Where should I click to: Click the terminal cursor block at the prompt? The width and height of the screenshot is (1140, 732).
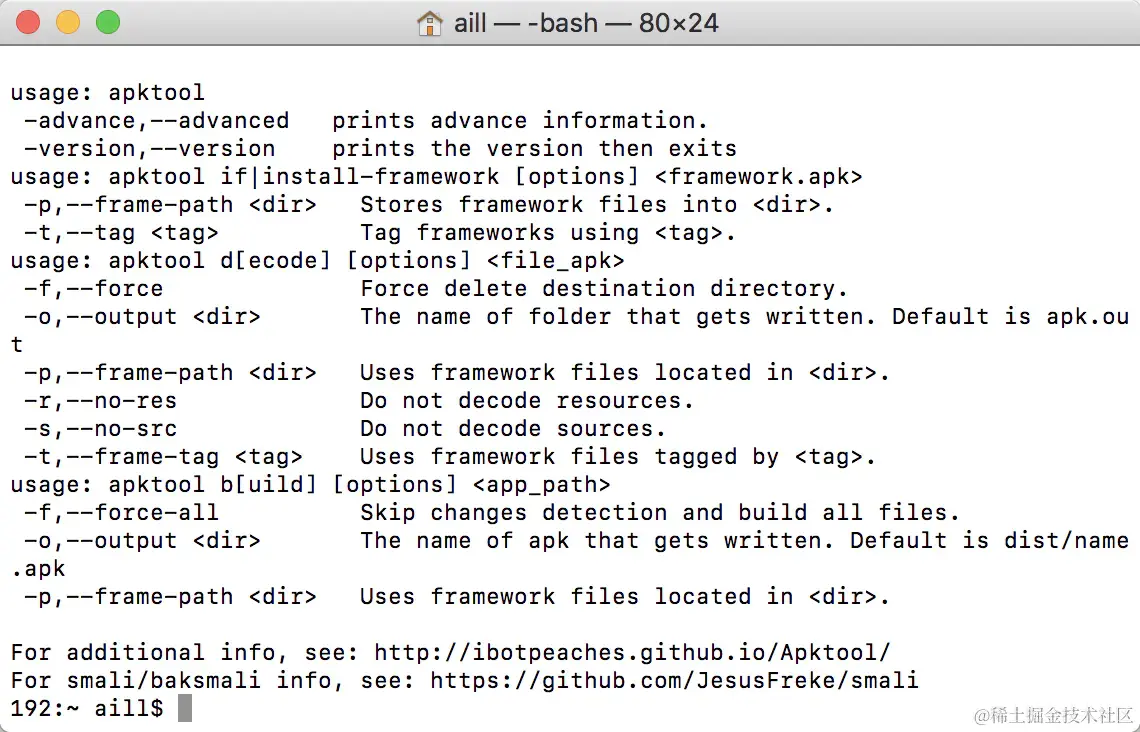pos(185,708)
